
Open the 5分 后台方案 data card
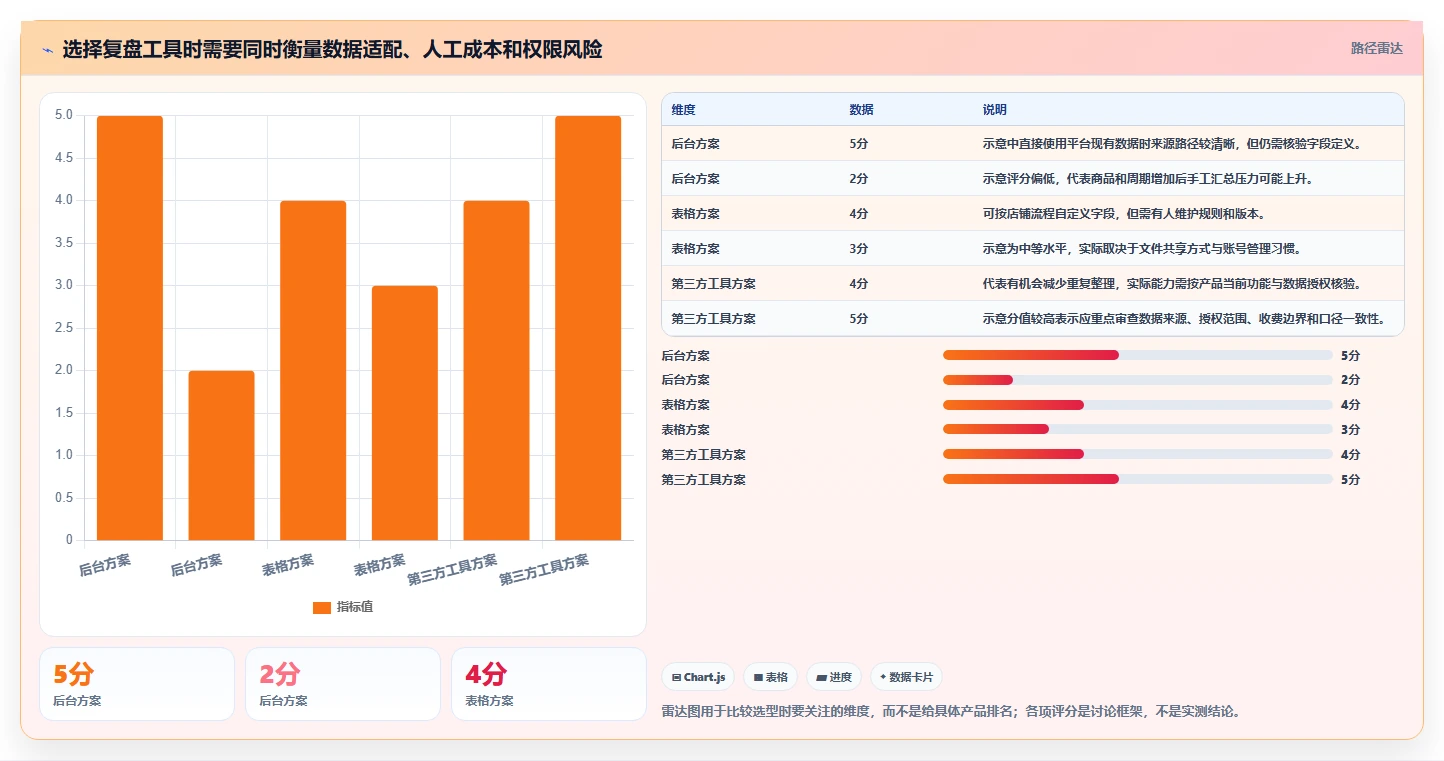coord(137,684)
